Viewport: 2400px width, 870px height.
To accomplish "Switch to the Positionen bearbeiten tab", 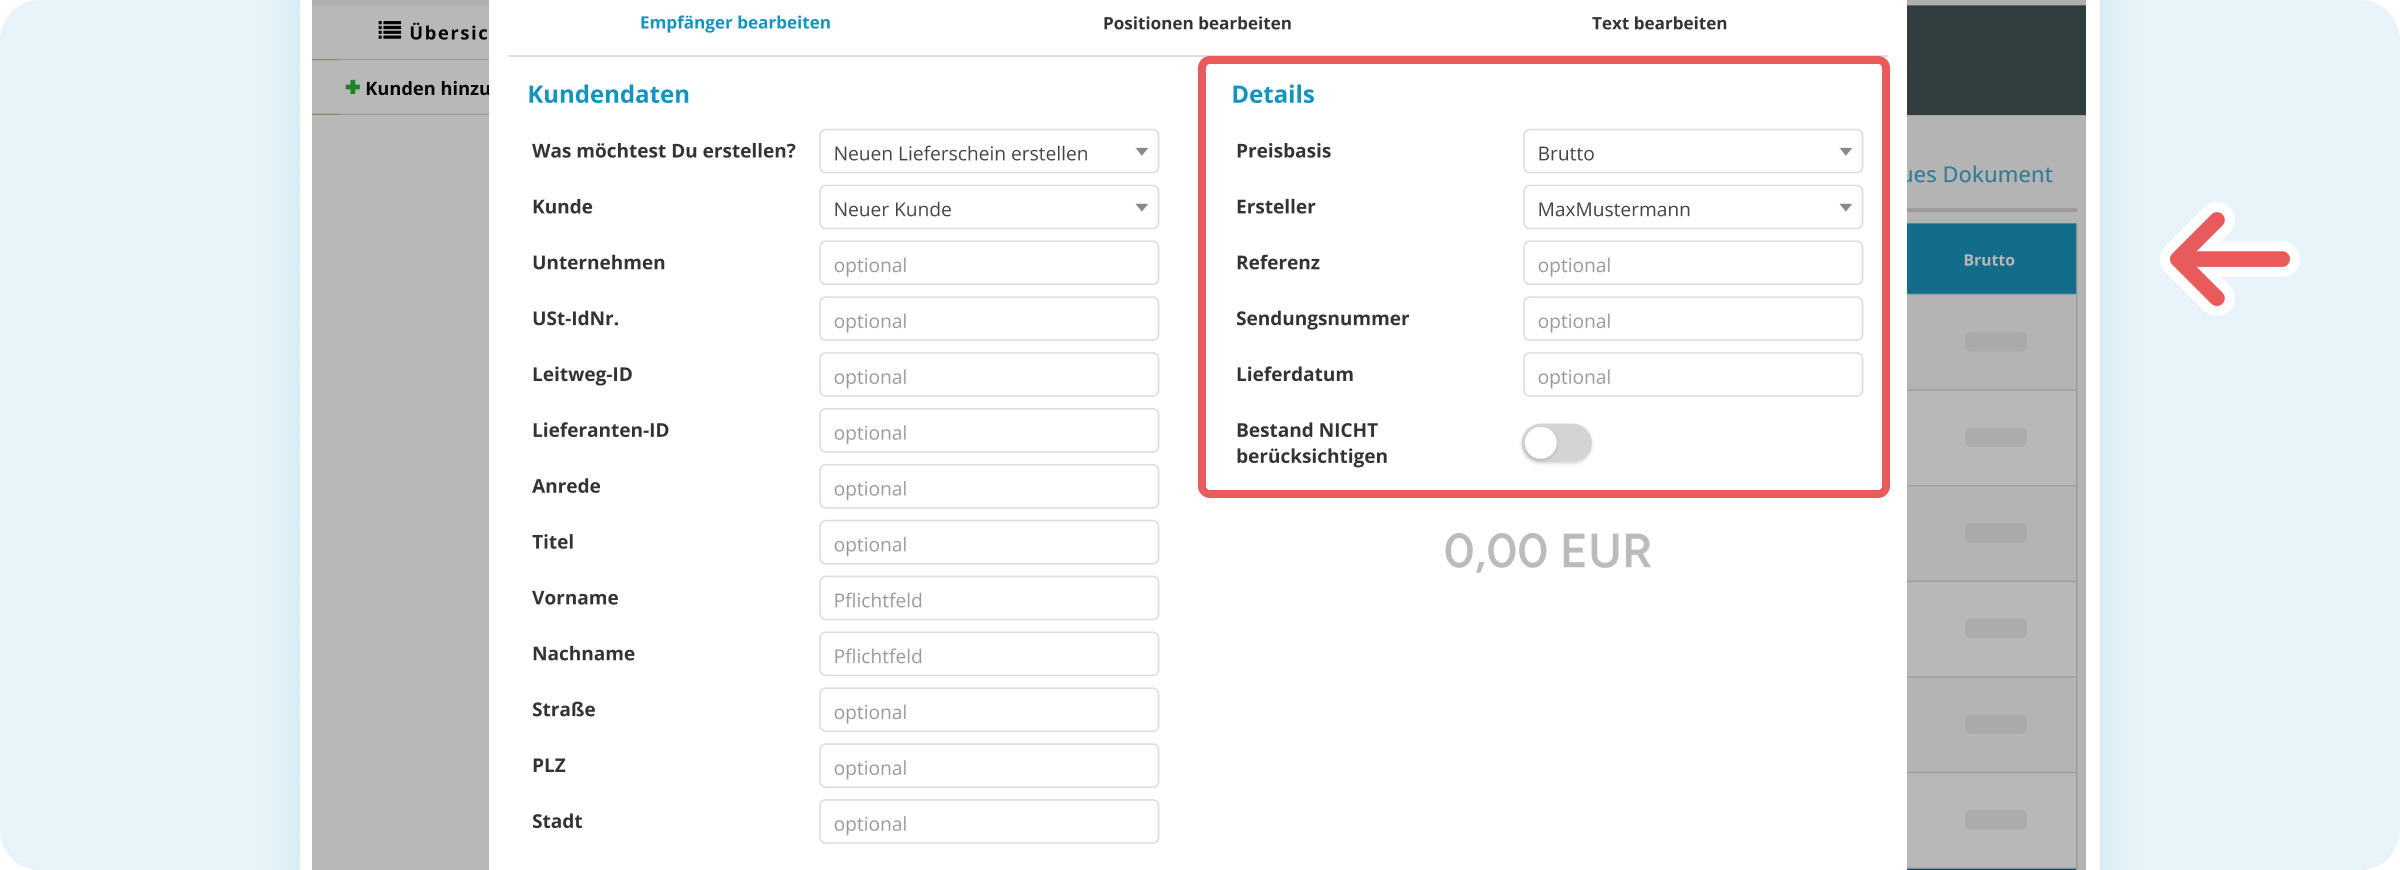I will 1197,23.
